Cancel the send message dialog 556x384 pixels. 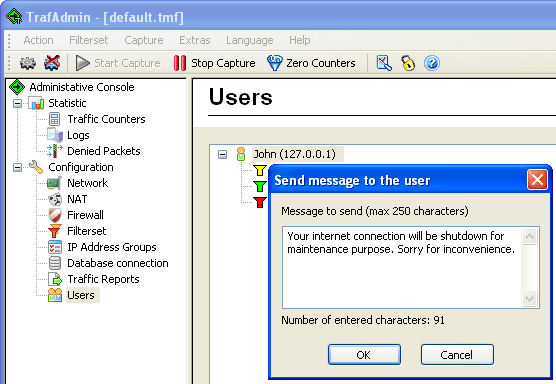coord(457,354)
